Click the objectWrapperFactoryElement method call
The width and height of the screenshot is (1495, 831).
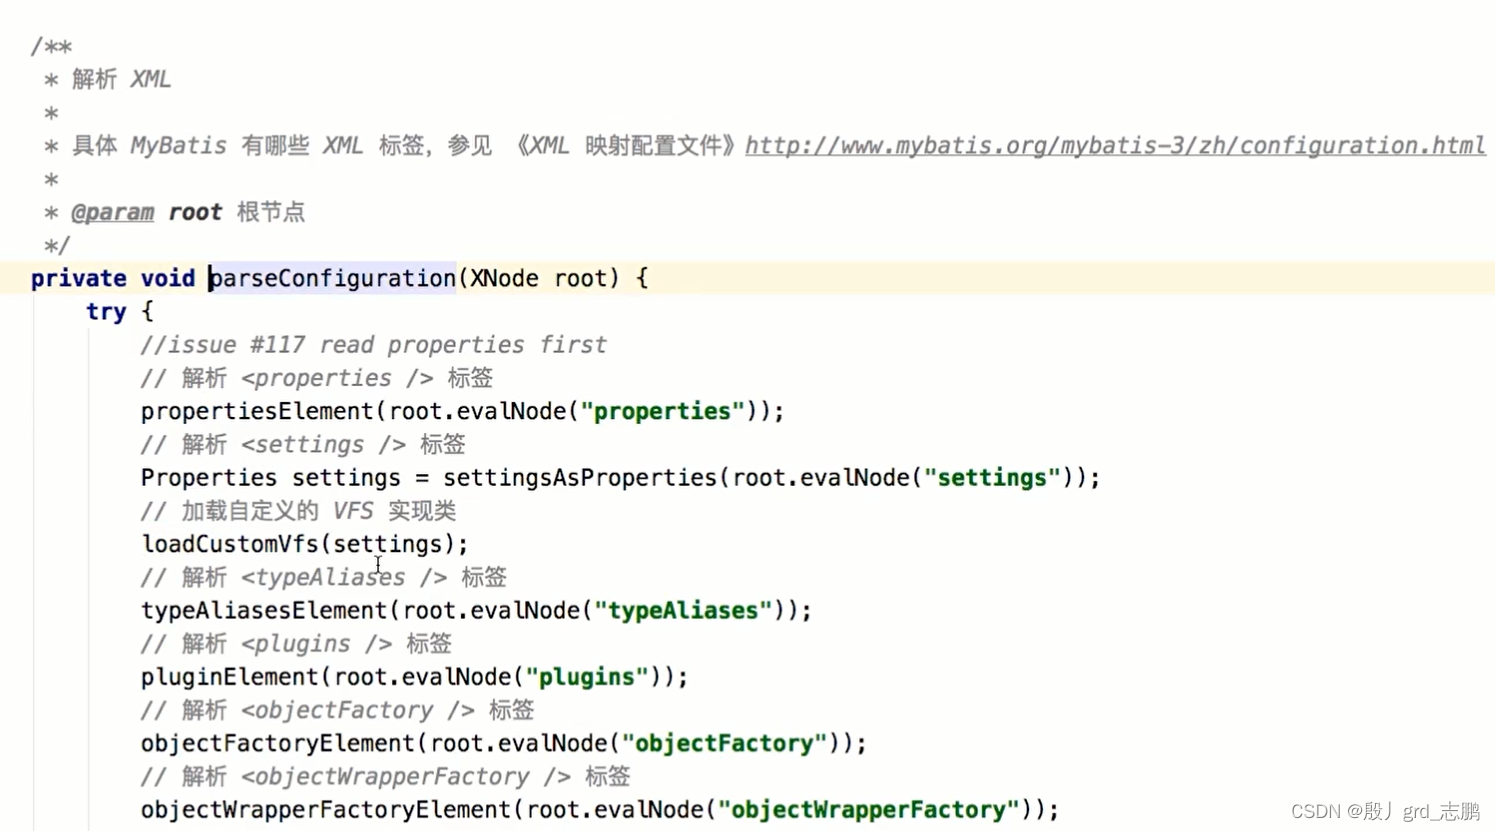coord(325,809)
